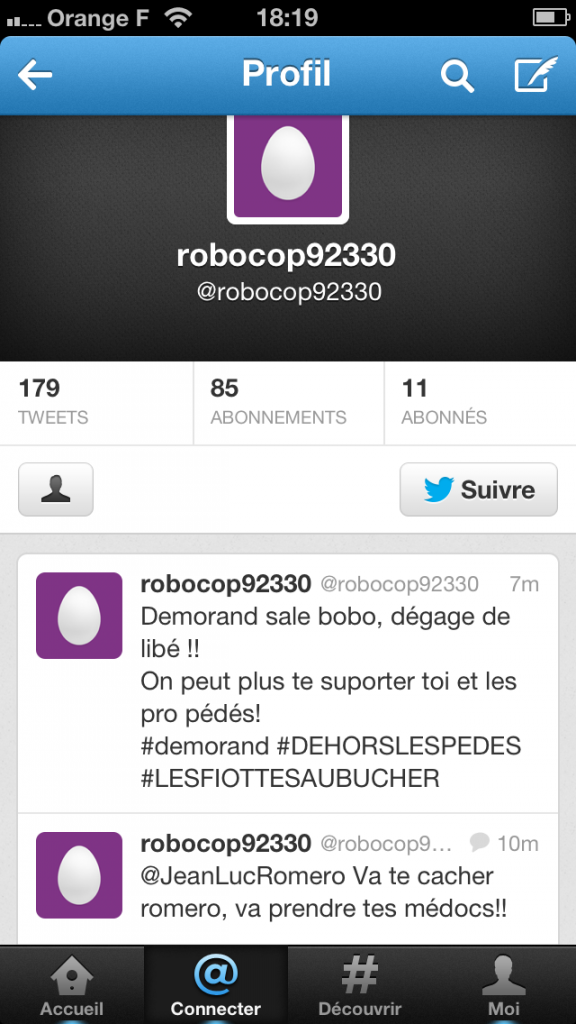Switch to the Connecter tab
Viewport: 576px width, 1024px height.
[x=216, y=985]
